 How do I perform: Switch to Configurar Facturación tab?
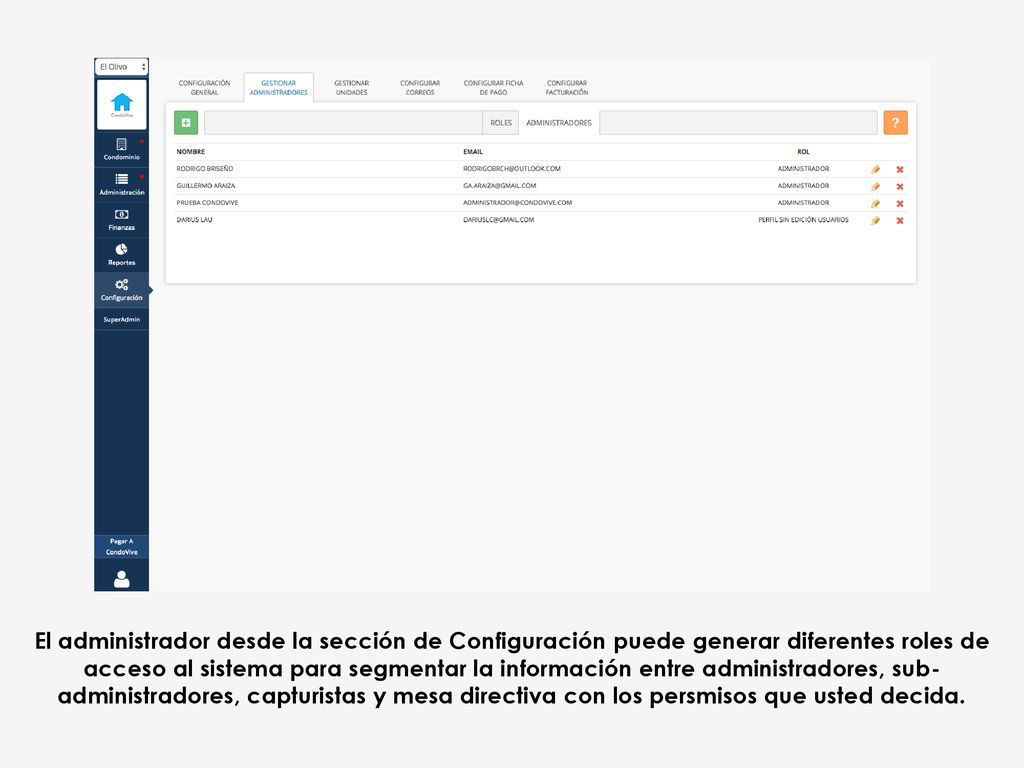567,88
